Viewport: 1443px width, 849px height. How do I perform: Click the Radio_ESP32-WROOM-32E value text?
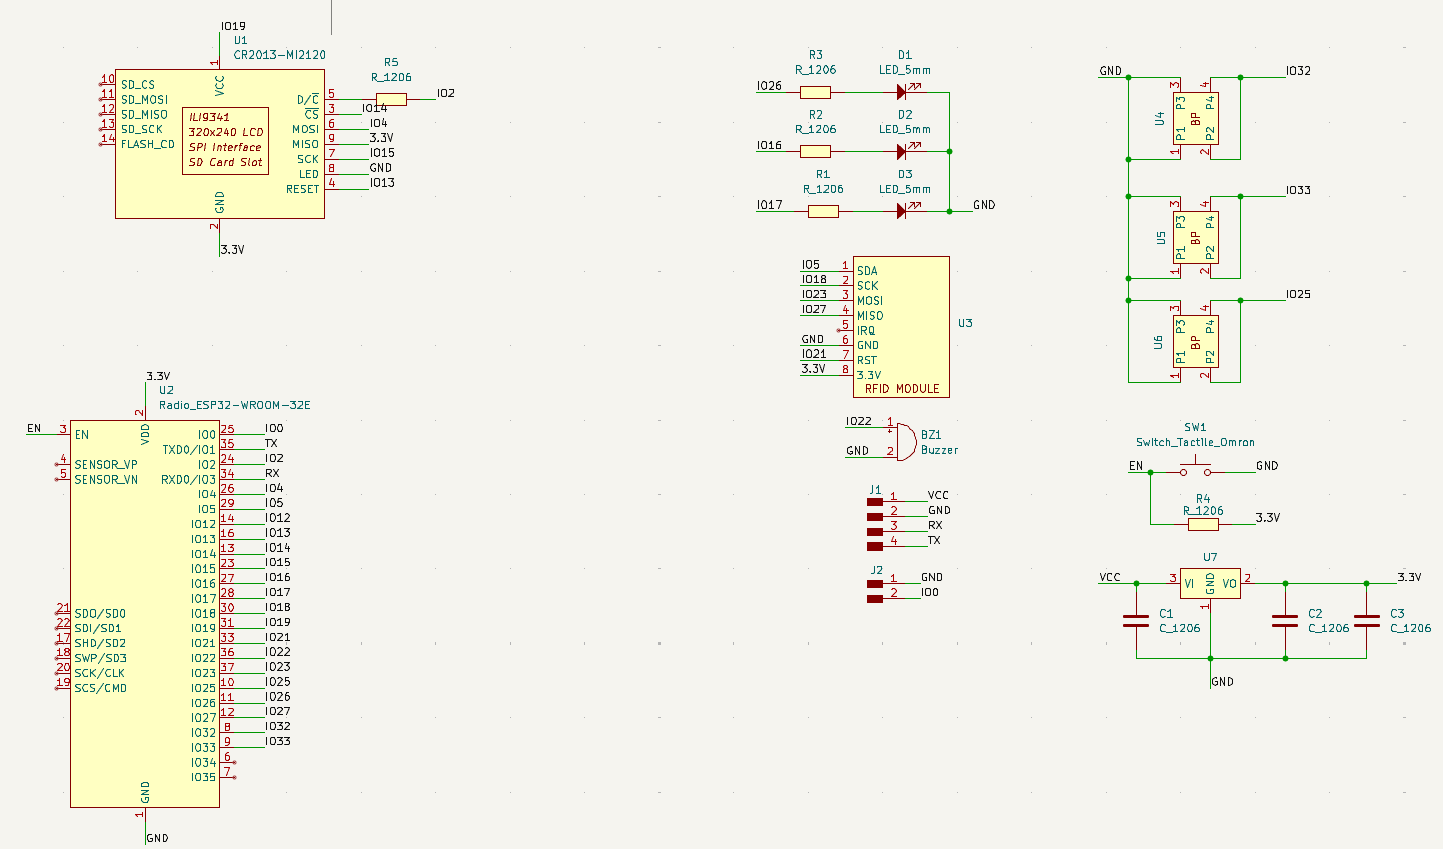234,406
